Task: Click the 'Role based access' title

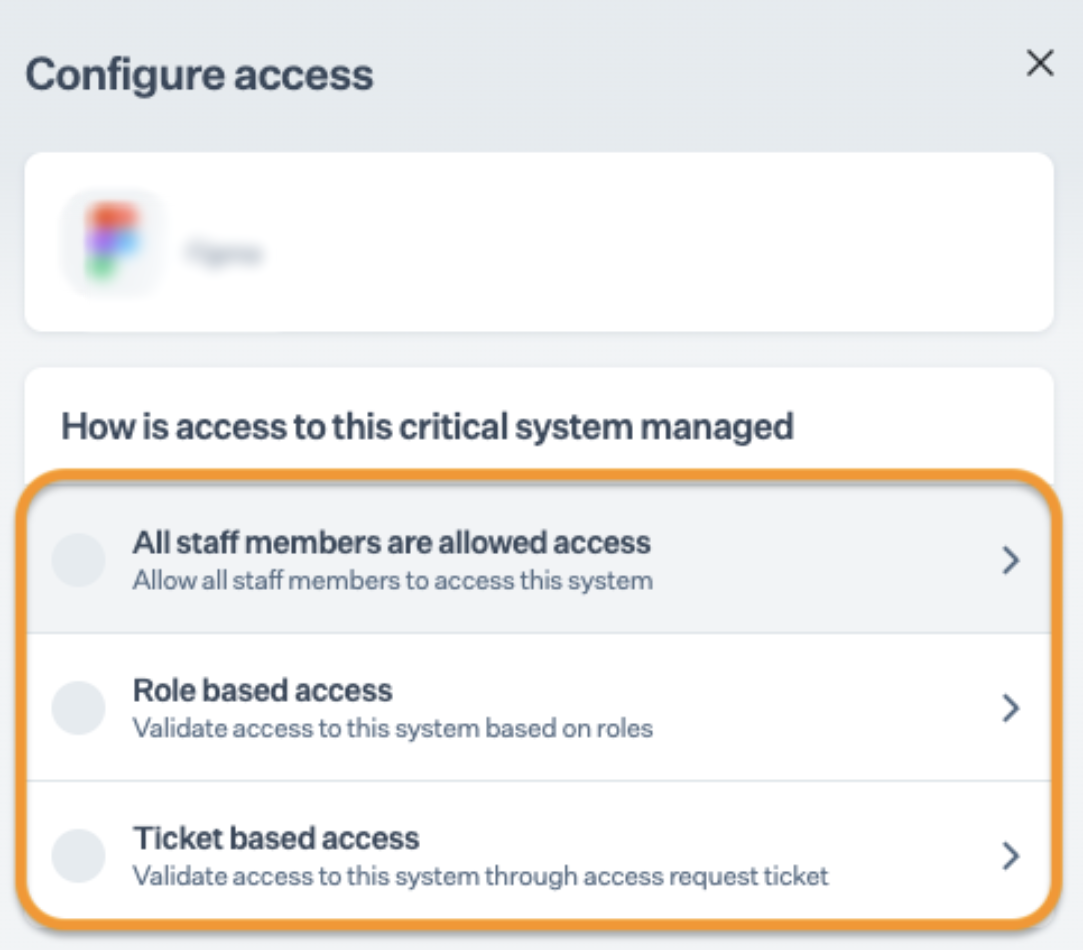Action: click(262, 691)
